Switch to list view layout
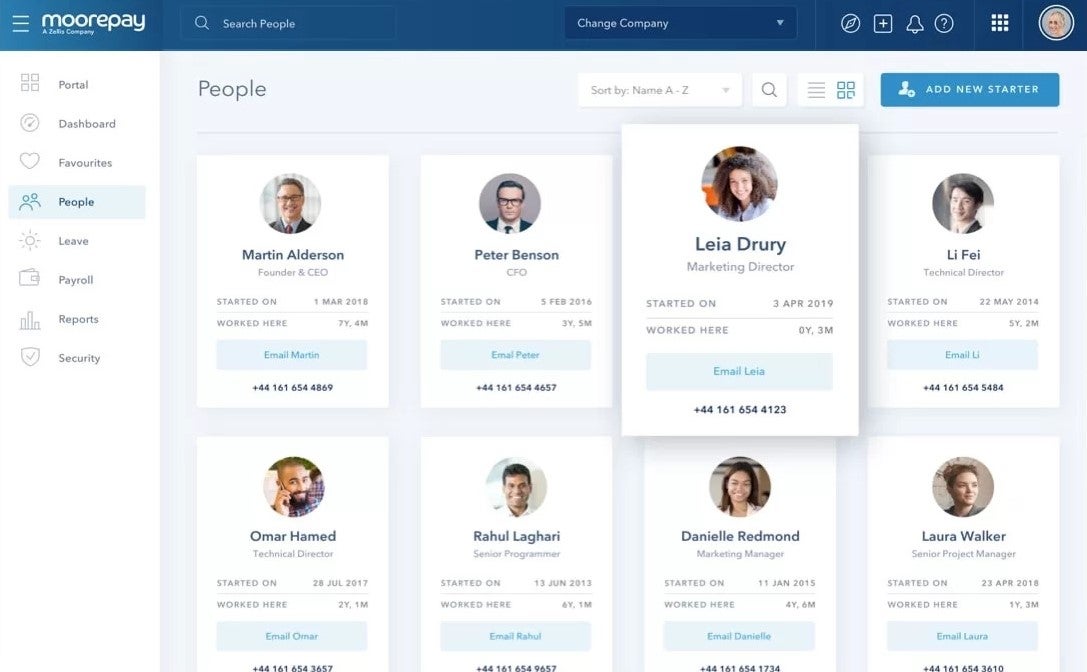 click(816, 90)
